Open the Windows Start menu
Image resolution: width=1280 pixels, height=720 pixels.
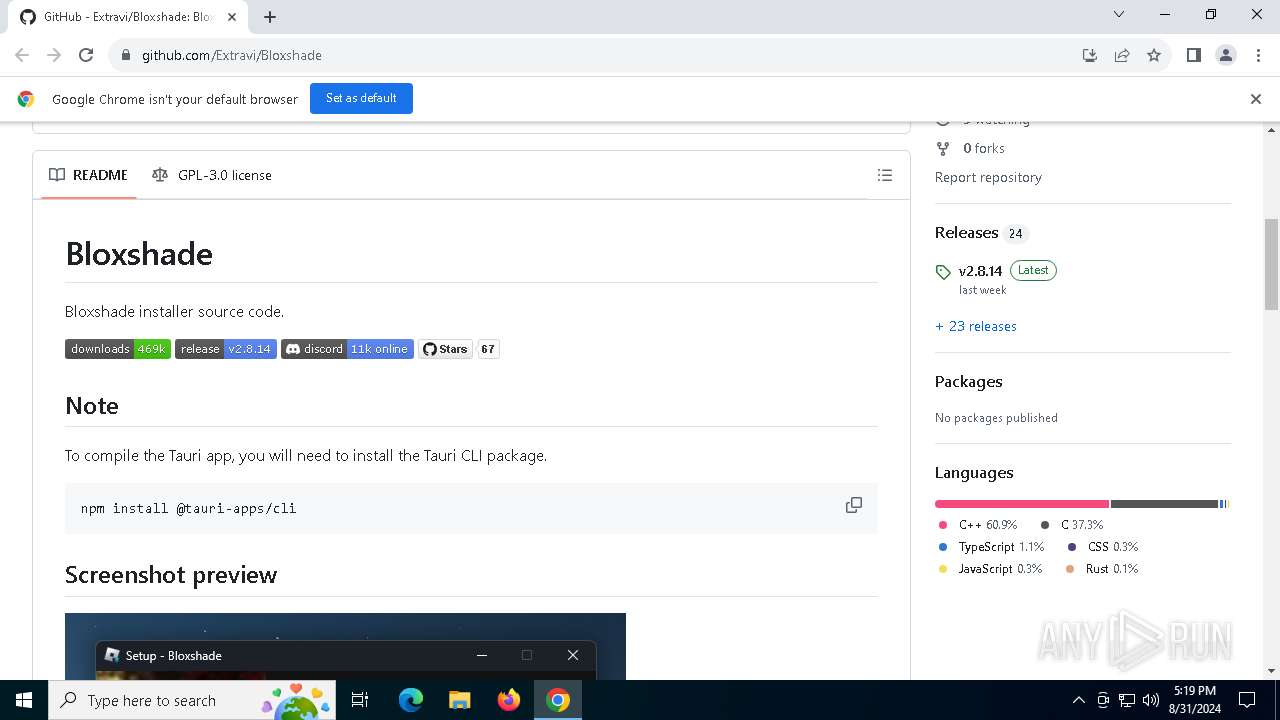(24, 700)
